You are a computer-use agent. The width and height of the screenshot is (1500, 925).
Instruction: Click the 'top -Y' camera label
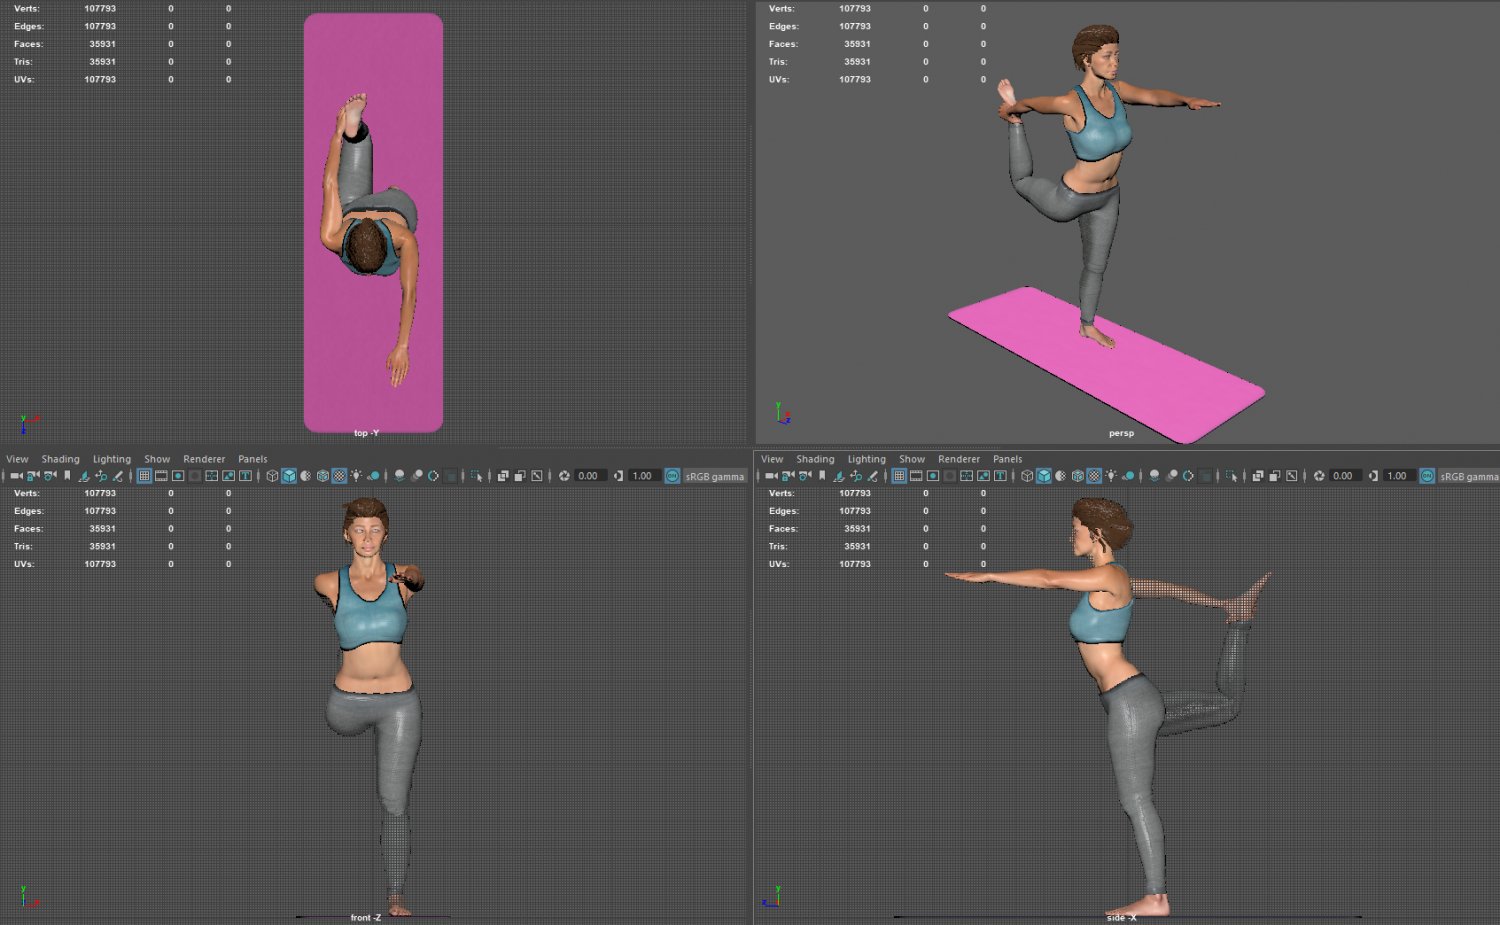pos(366,433)
